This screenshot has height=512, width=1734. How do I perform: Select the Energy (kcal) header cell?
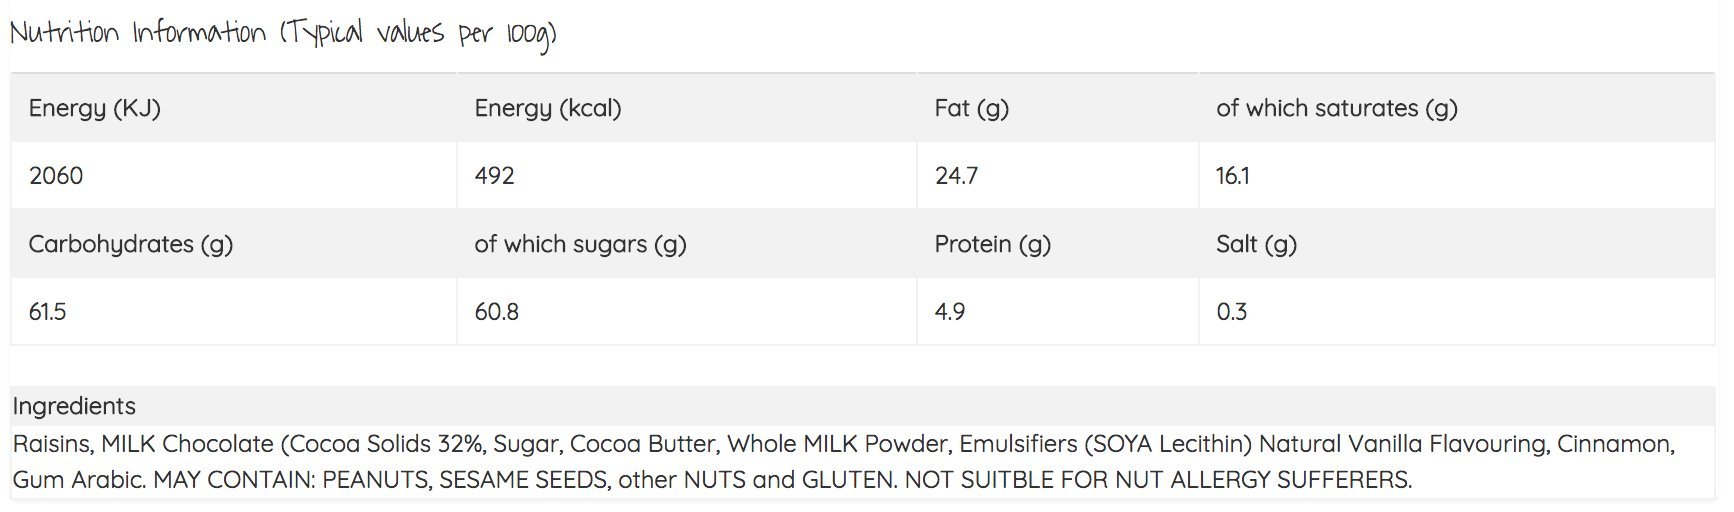click(548, 108)
